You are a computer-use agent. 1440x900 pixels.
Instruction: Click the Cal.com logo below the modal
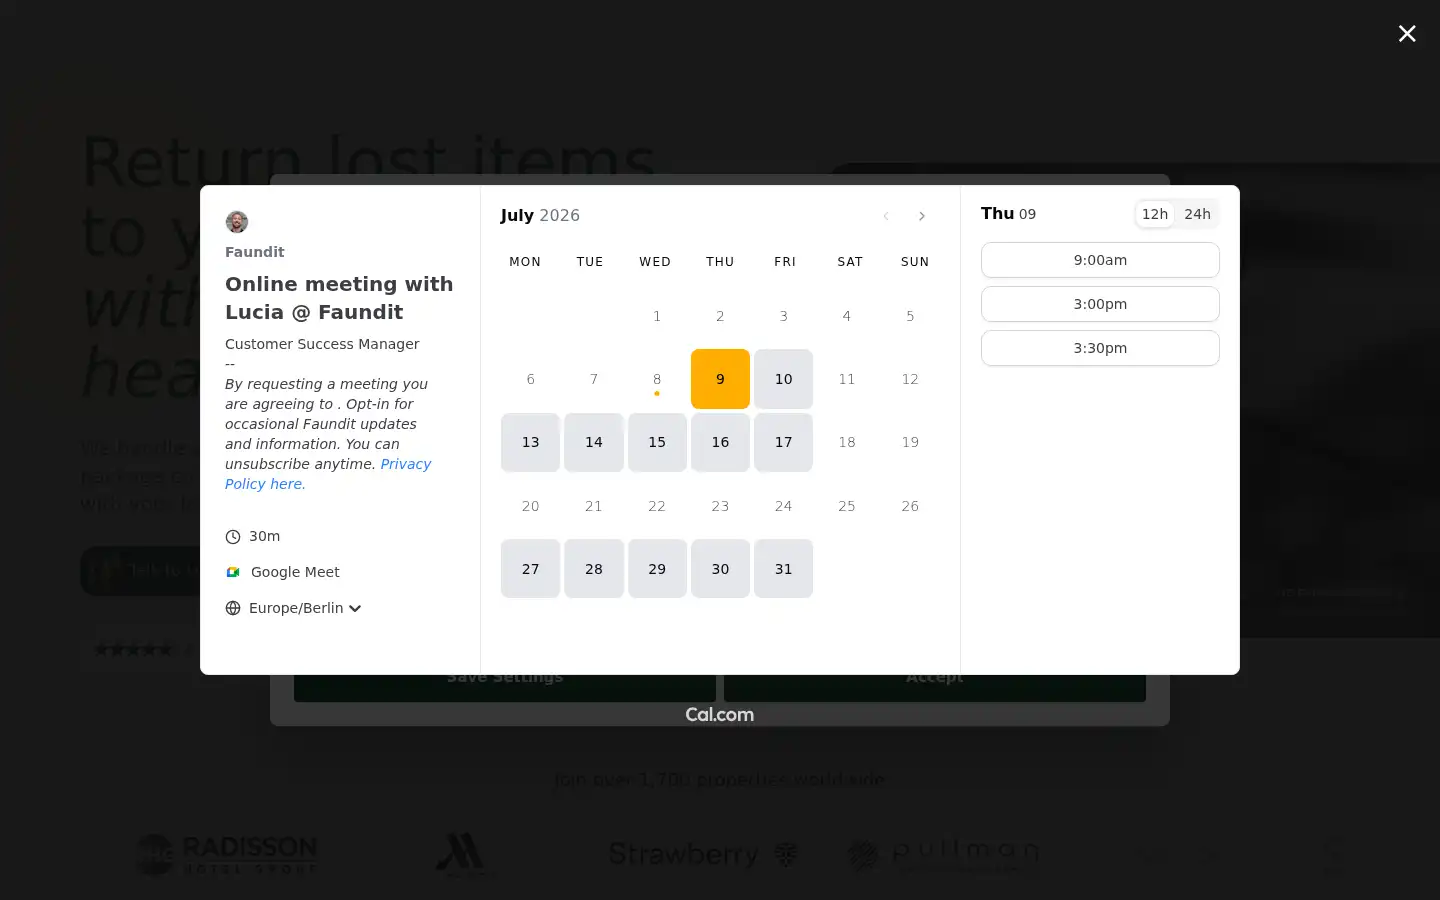coord(720,715)
